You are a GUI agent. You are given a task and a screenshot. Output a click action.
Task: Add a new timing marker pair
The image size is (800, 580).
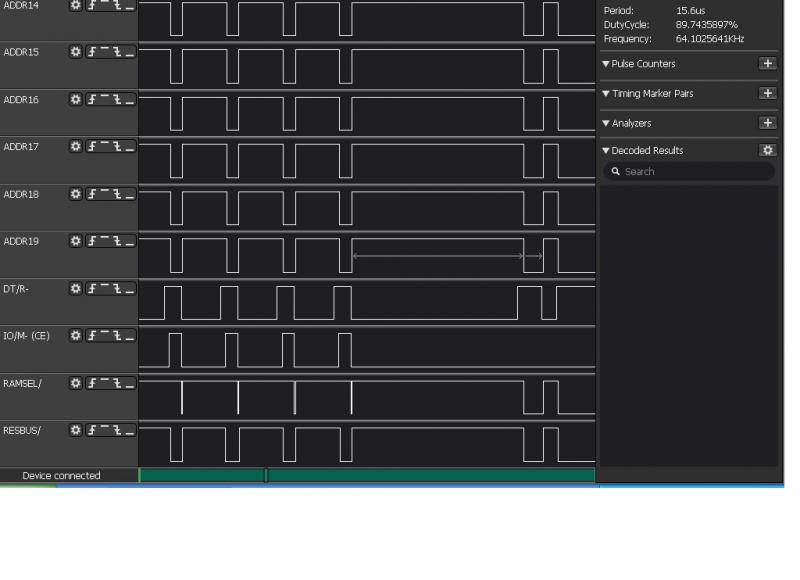pyautogui.click(x=767, y=93)
